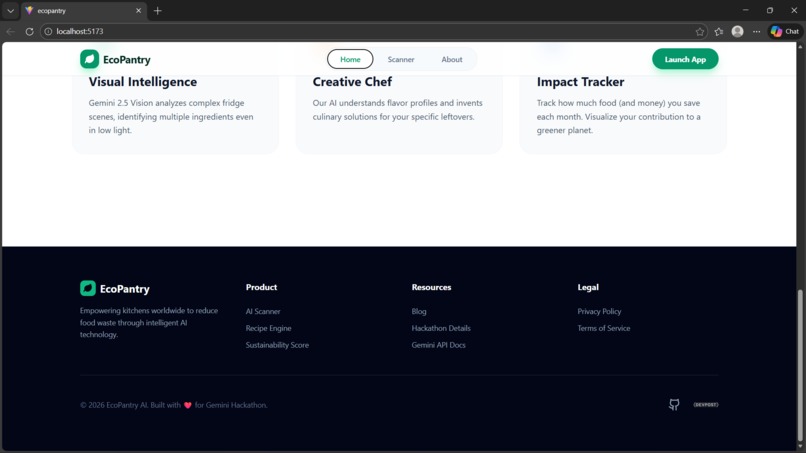Switch to the Scanner nav tab
Image resolution: width=806 pixels, height=453 pixels.
pyautogui.click(x=401, y=59)
